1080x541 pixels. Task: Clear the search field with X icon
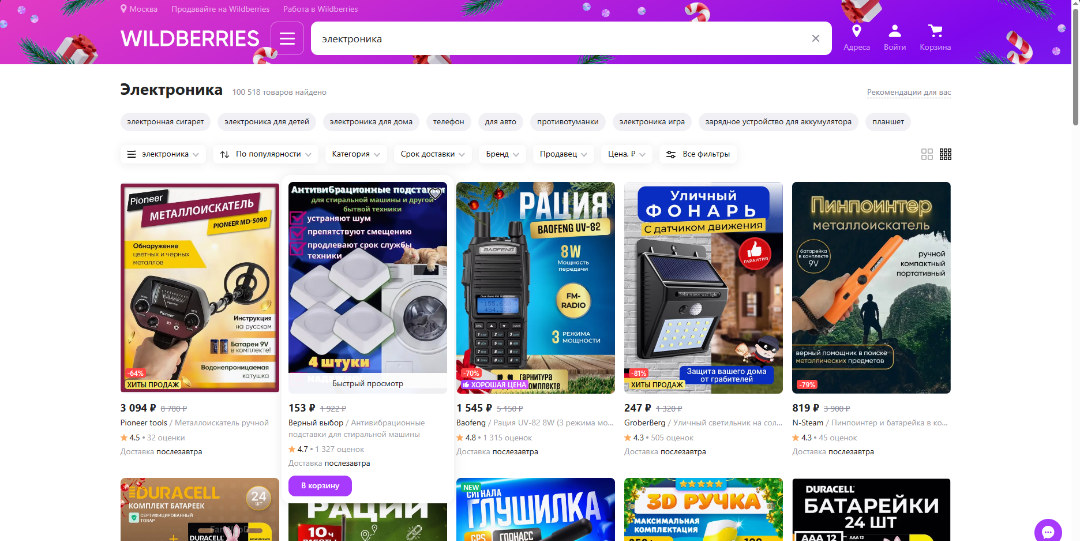pyautogui.click(x=815, y=39)
